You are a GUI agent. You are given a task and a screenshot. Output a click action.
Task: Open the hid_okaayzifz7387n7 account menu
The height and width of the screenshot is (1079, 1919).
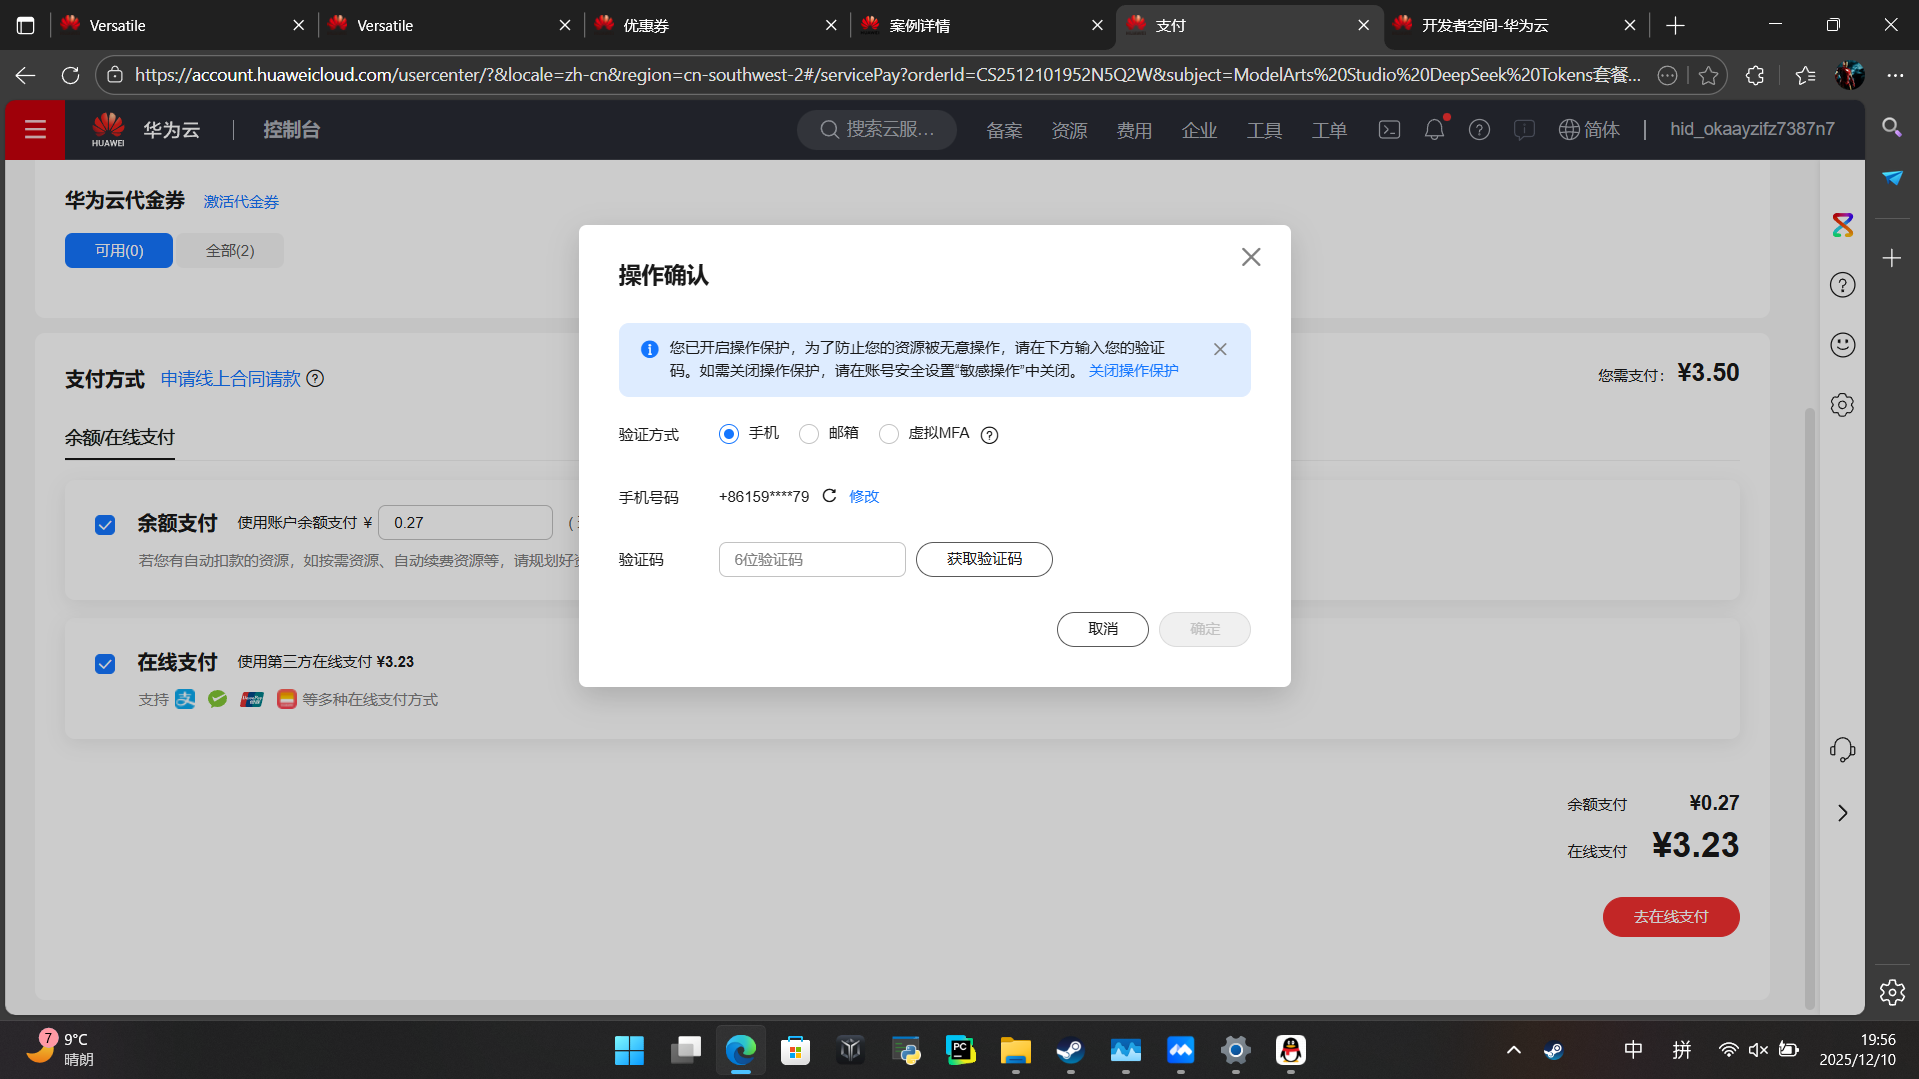[x=1752, y=129]
